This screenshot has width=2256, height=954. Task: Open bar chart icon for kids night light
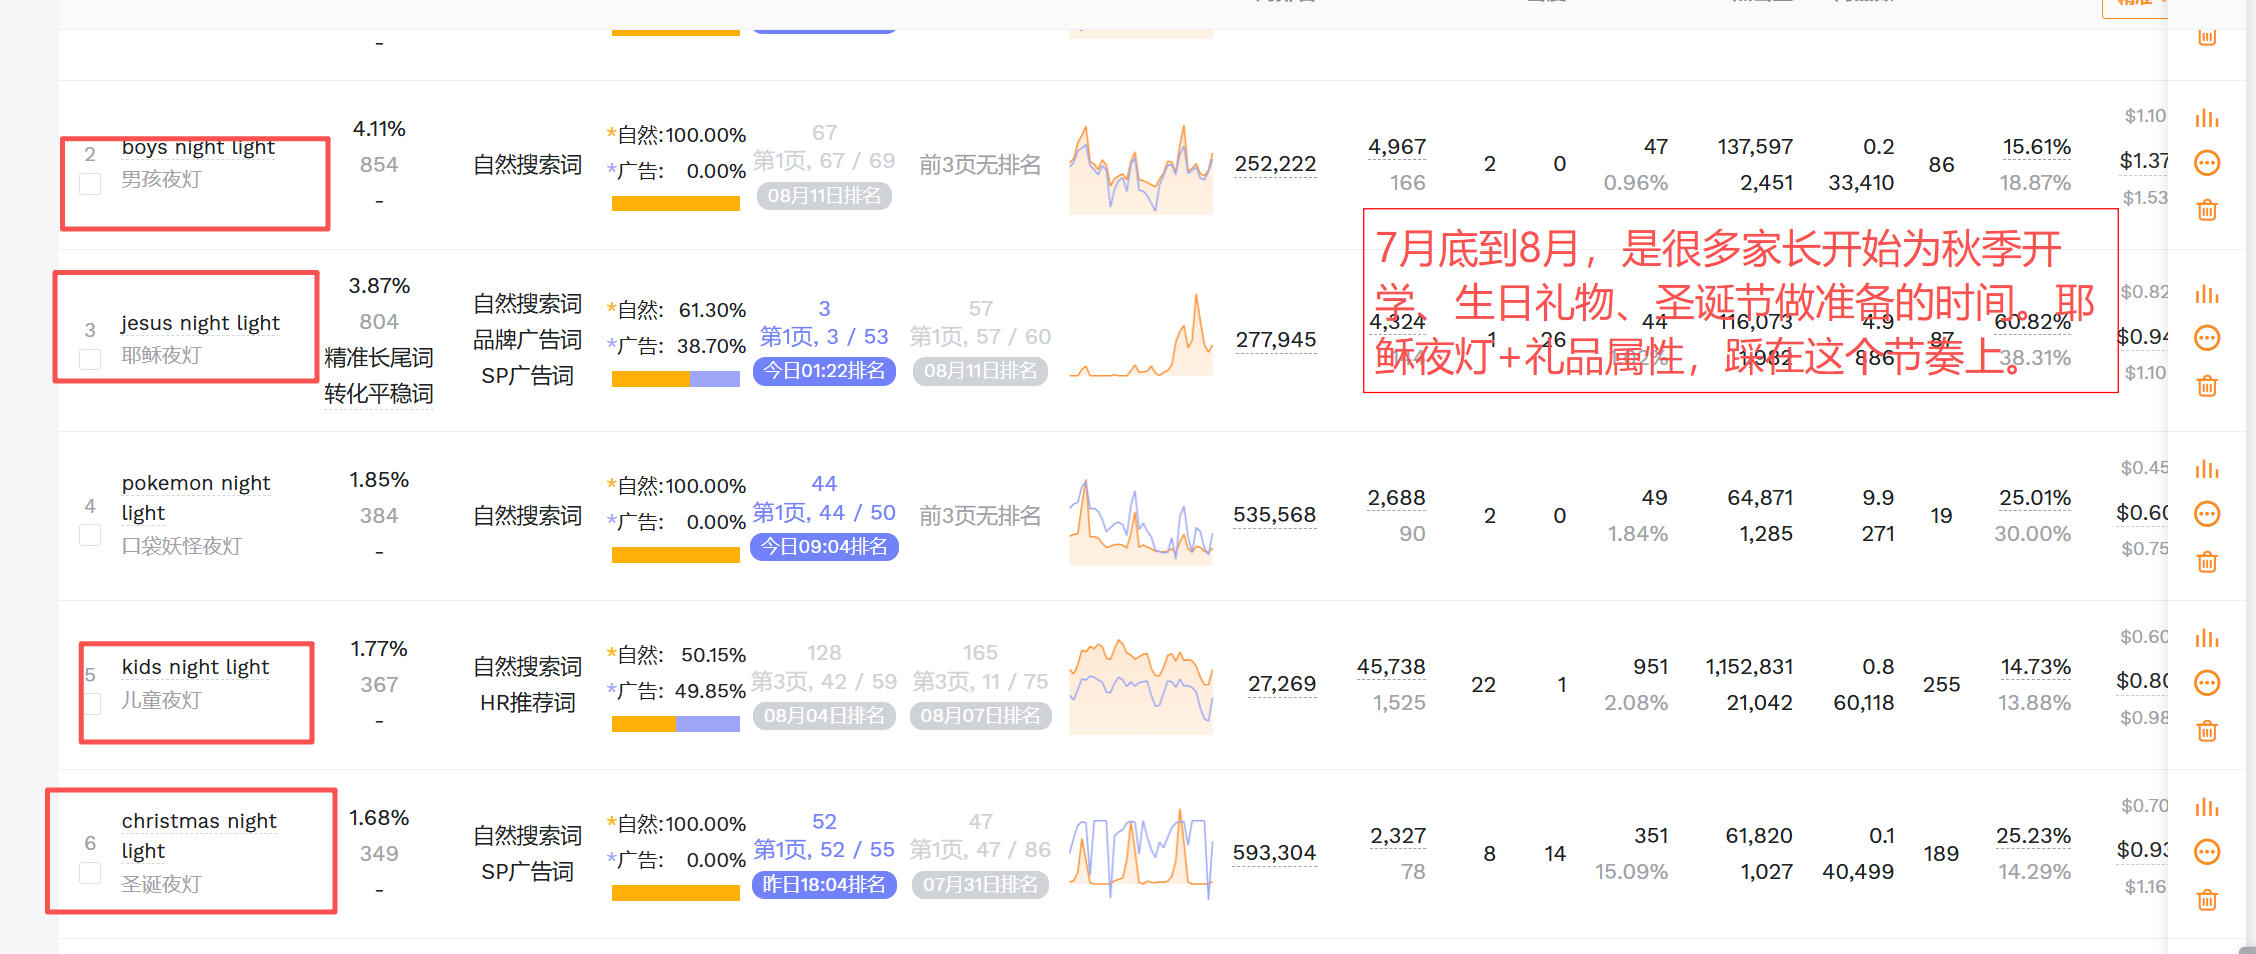point(2206,639)
